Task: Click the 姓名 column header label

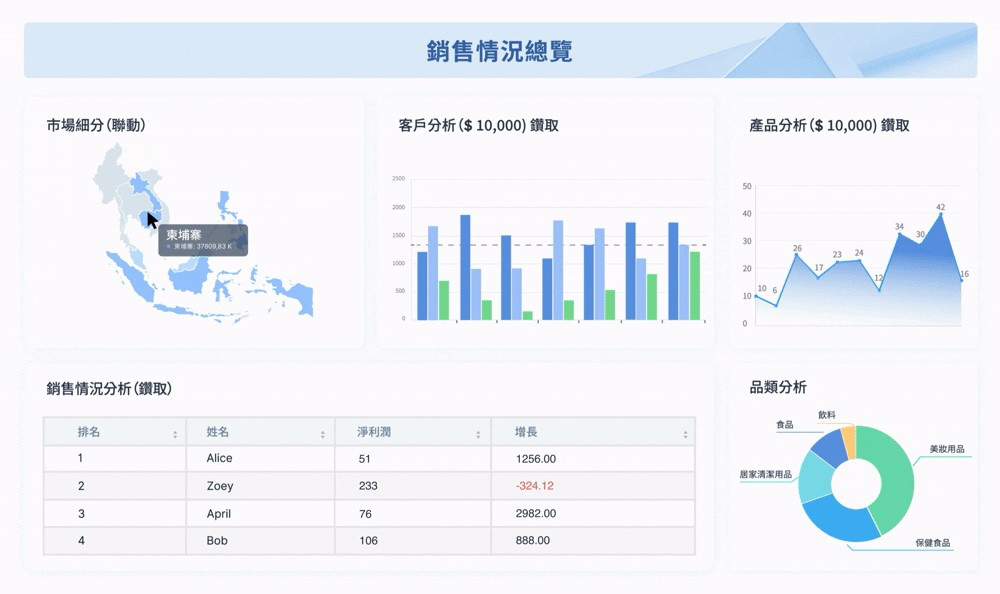Action: click(x=217, y=432)
